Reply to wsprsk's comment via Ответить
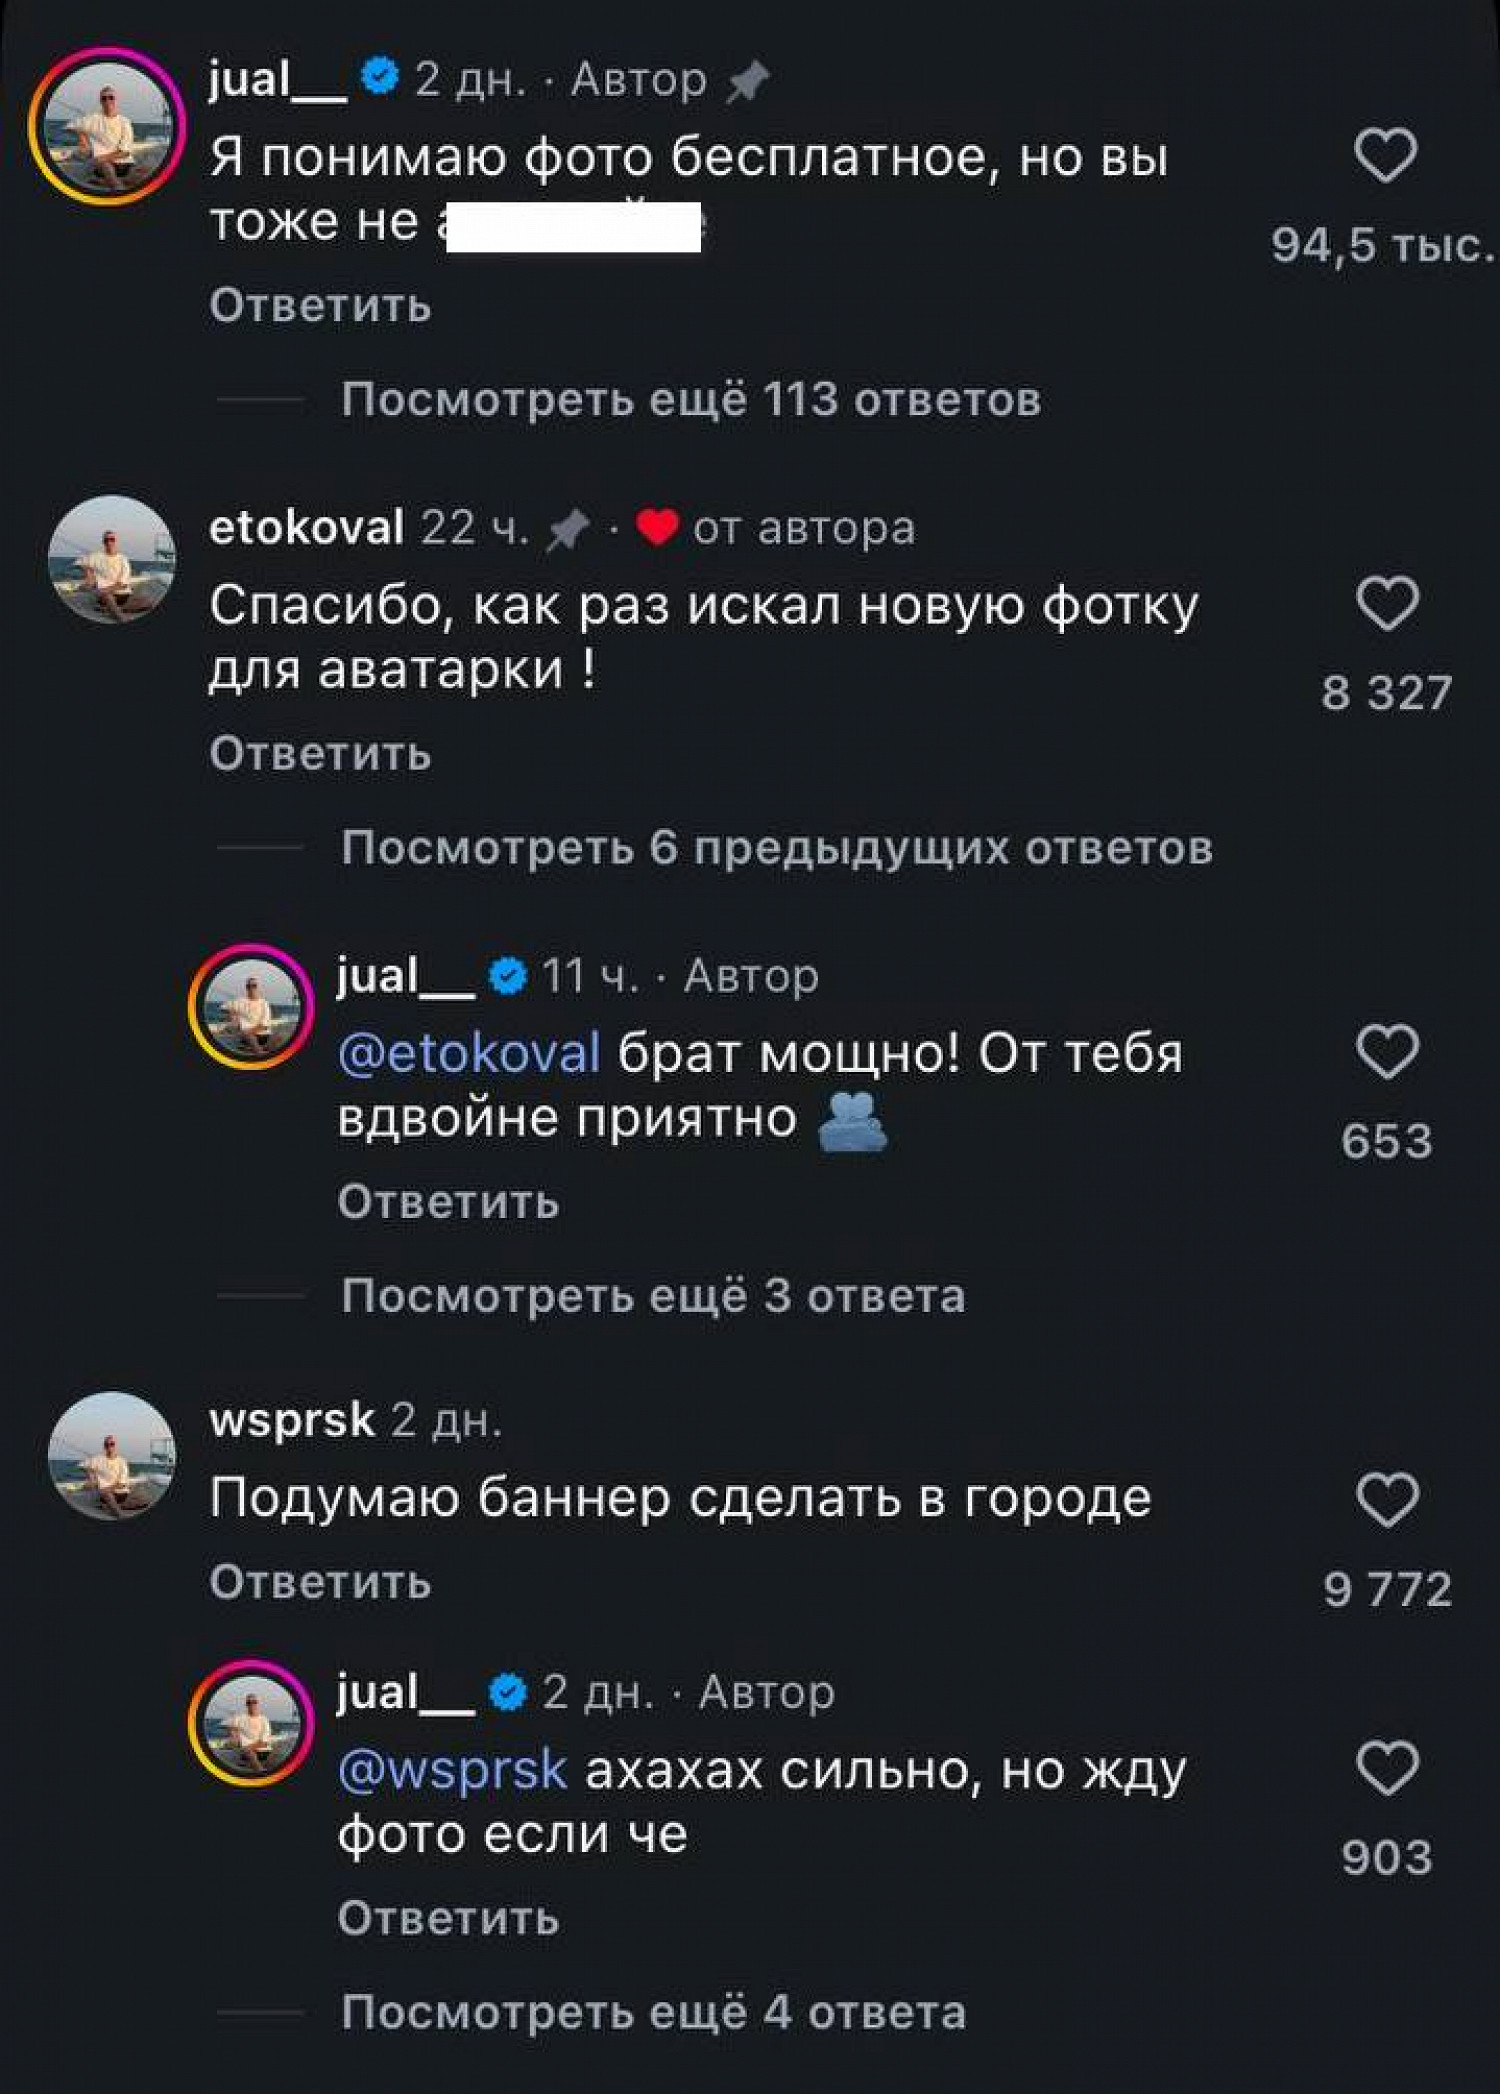This screenshot has width=1500, height=2094. pos(320,1582)
